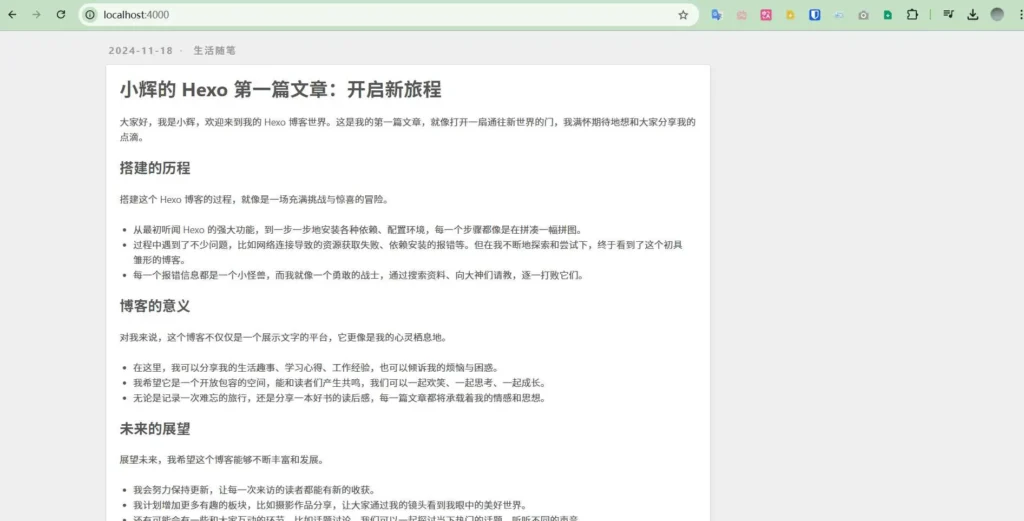Click the 2024-11-18 post date

click(x=140, y=50)
